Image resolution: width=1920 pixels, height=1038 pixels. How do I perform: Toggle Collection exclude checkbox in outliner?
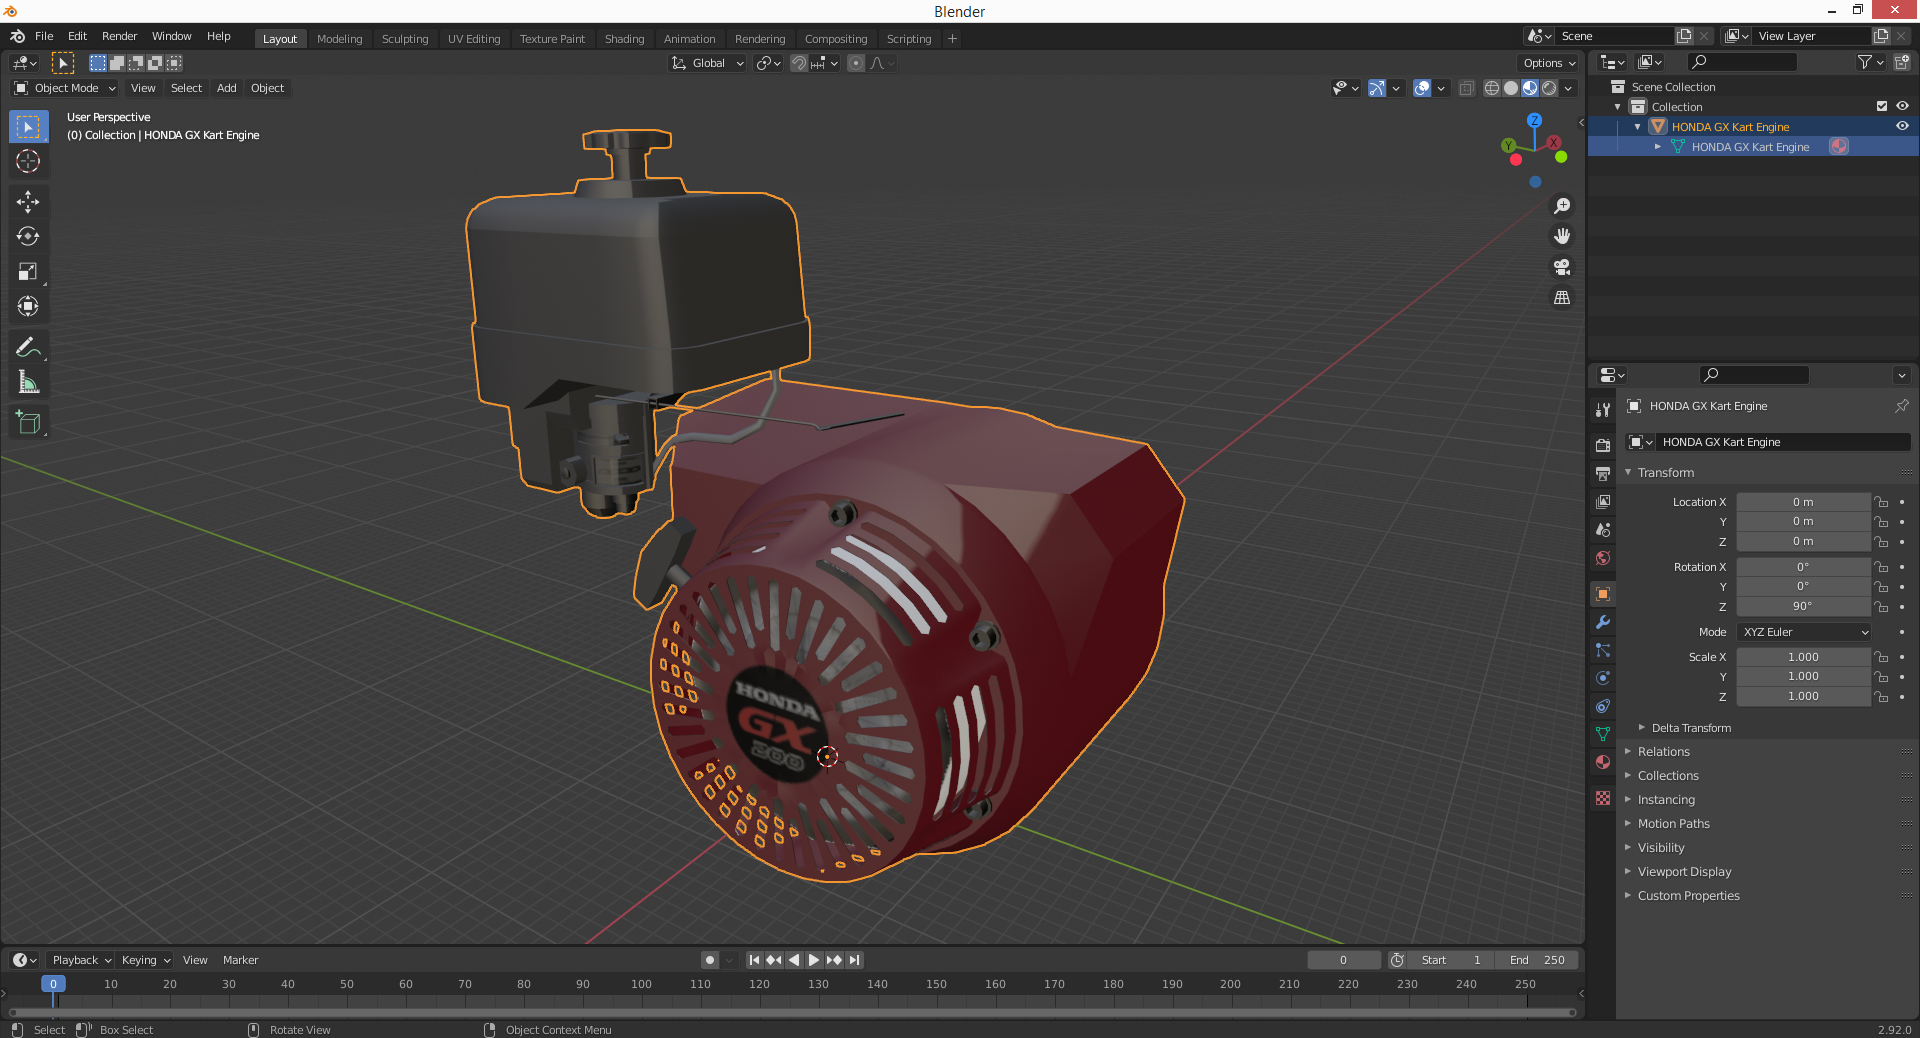(x=1882, y=107)
